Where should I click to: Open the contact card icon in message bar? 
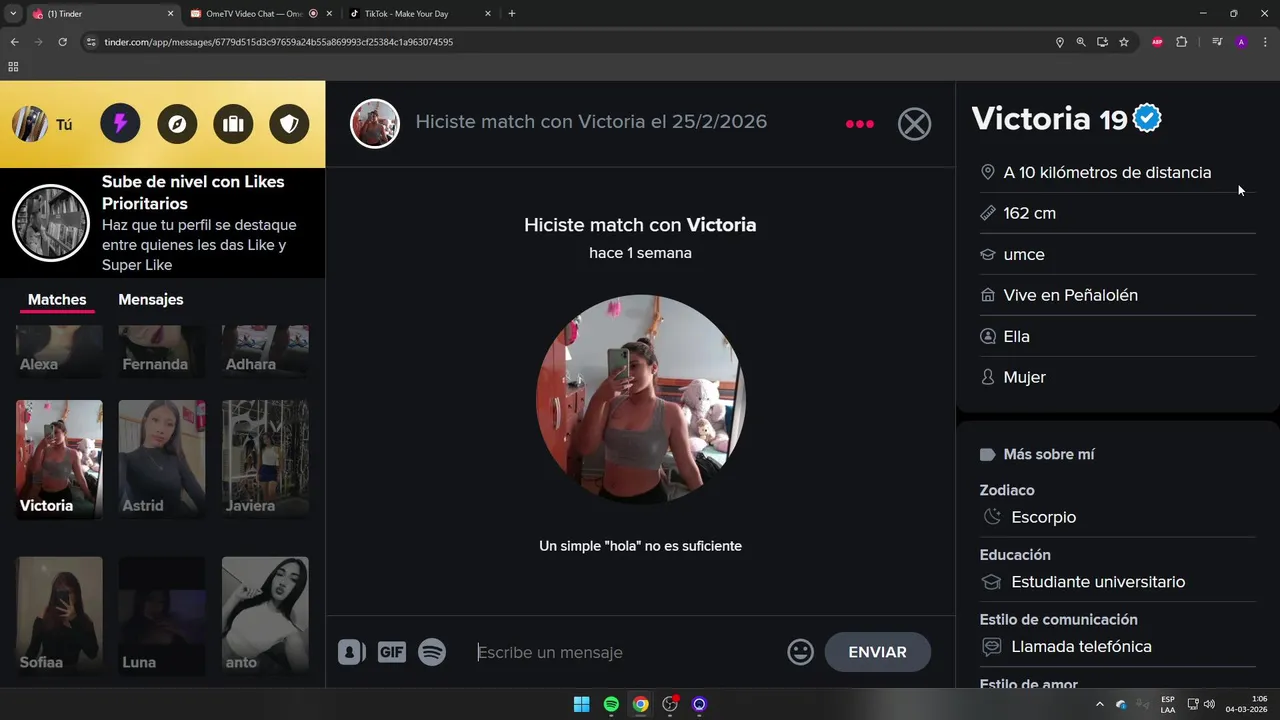pos(351,652)
